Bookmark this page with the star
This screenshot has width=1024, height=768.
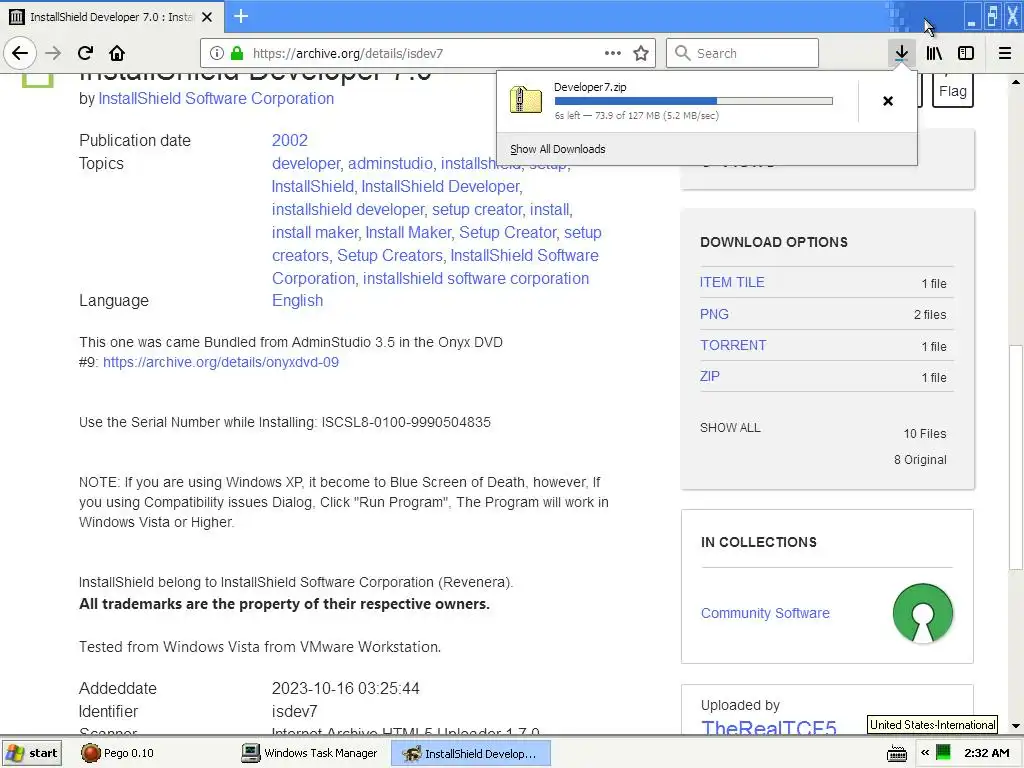tap(641, 53)
